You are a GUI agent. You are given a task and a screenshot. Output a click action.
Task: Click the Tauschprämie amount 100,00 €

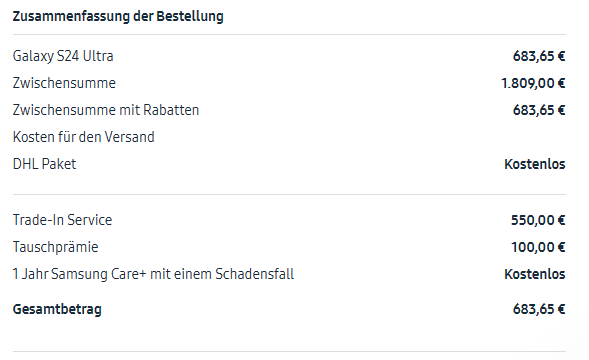[538, 247]
